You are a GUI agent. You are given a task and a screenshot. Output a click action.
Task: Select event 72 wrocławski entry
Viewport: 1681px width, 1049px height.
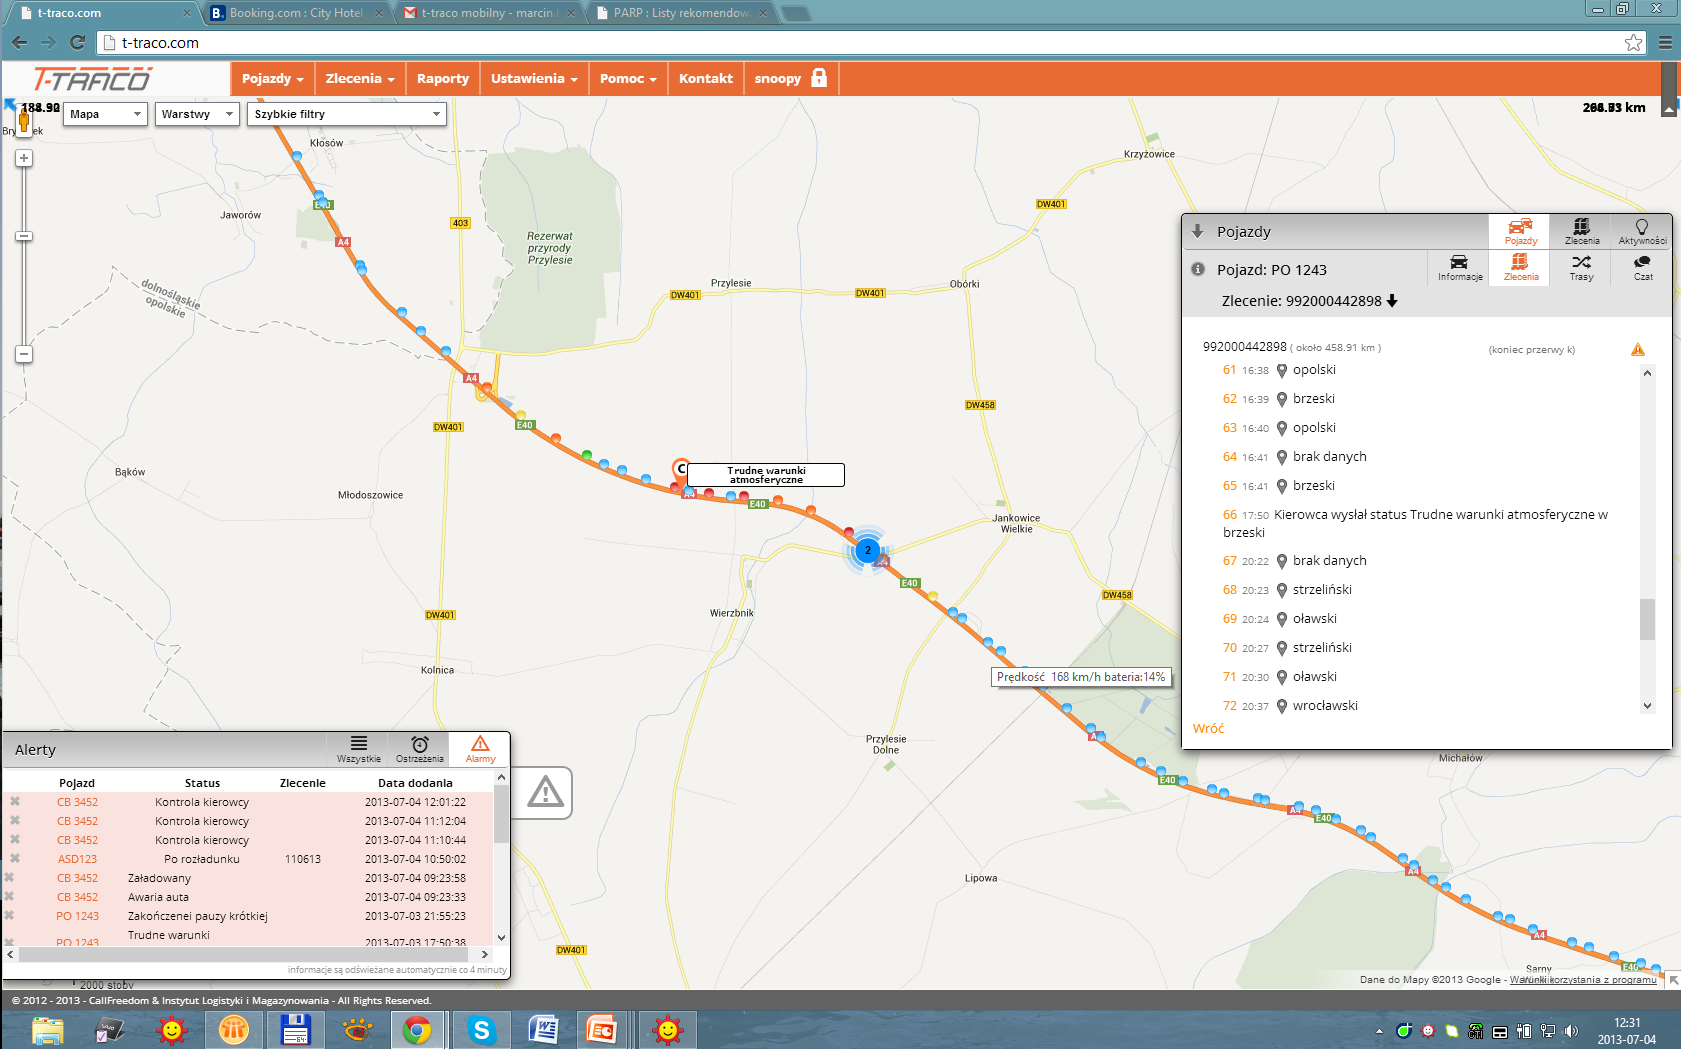(1290, 706)
